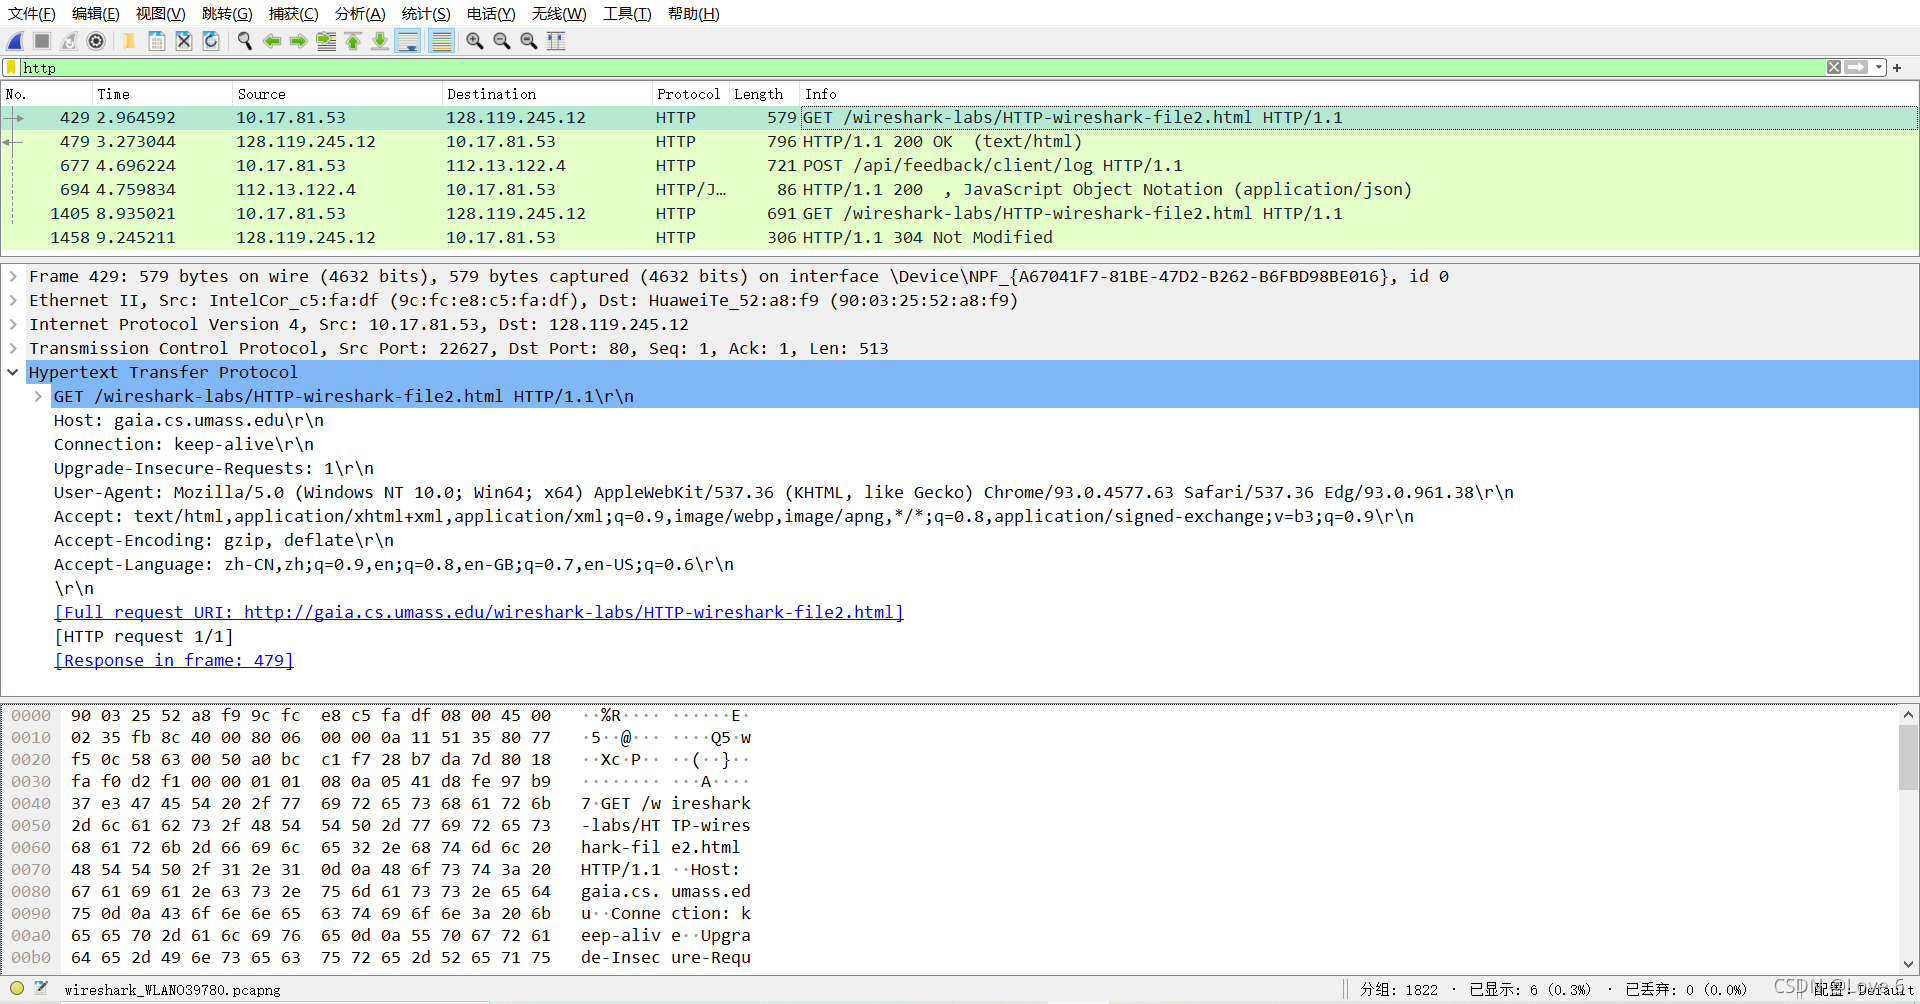The image size is (1920, 1004).
Task: Open the 无线(W) menu
Action: [558, 13]
